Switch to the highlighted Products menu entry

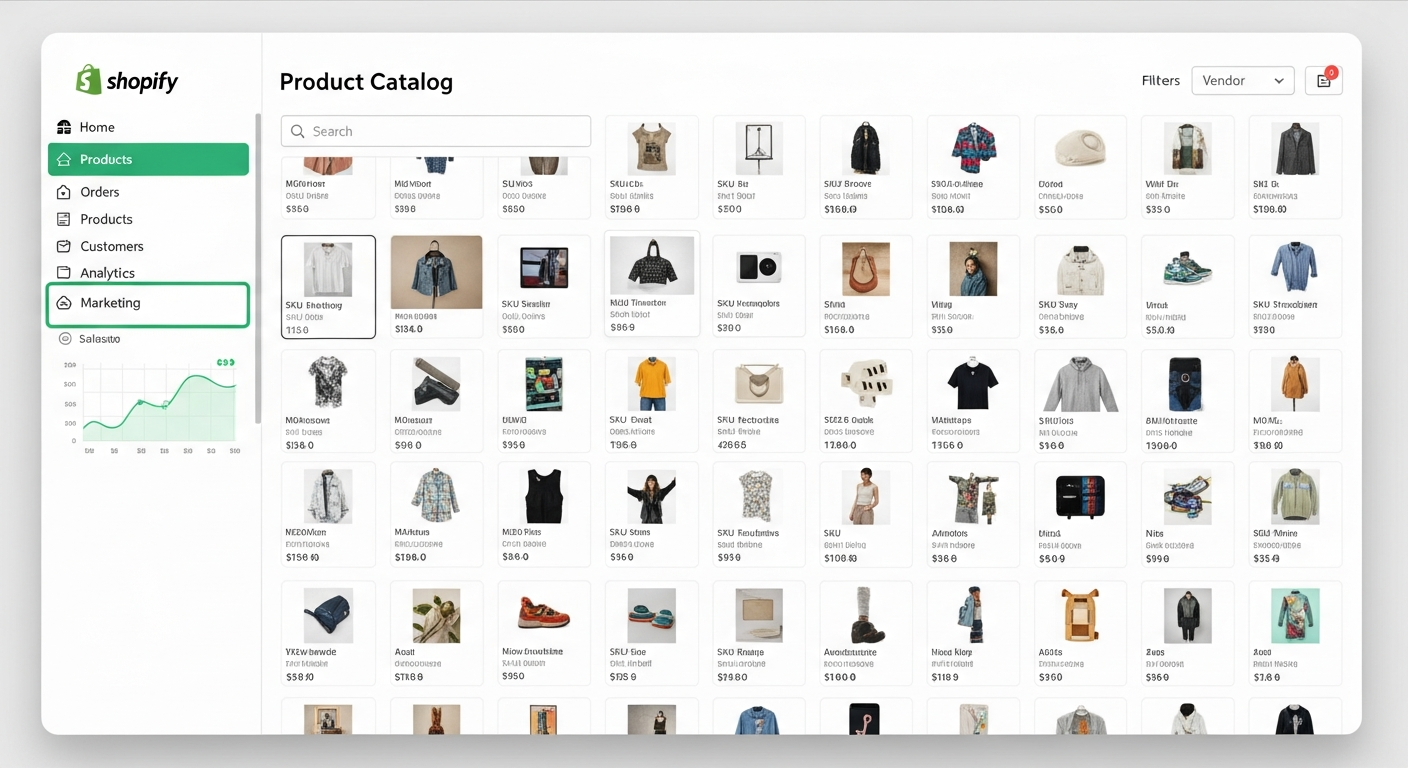[147, 159]
